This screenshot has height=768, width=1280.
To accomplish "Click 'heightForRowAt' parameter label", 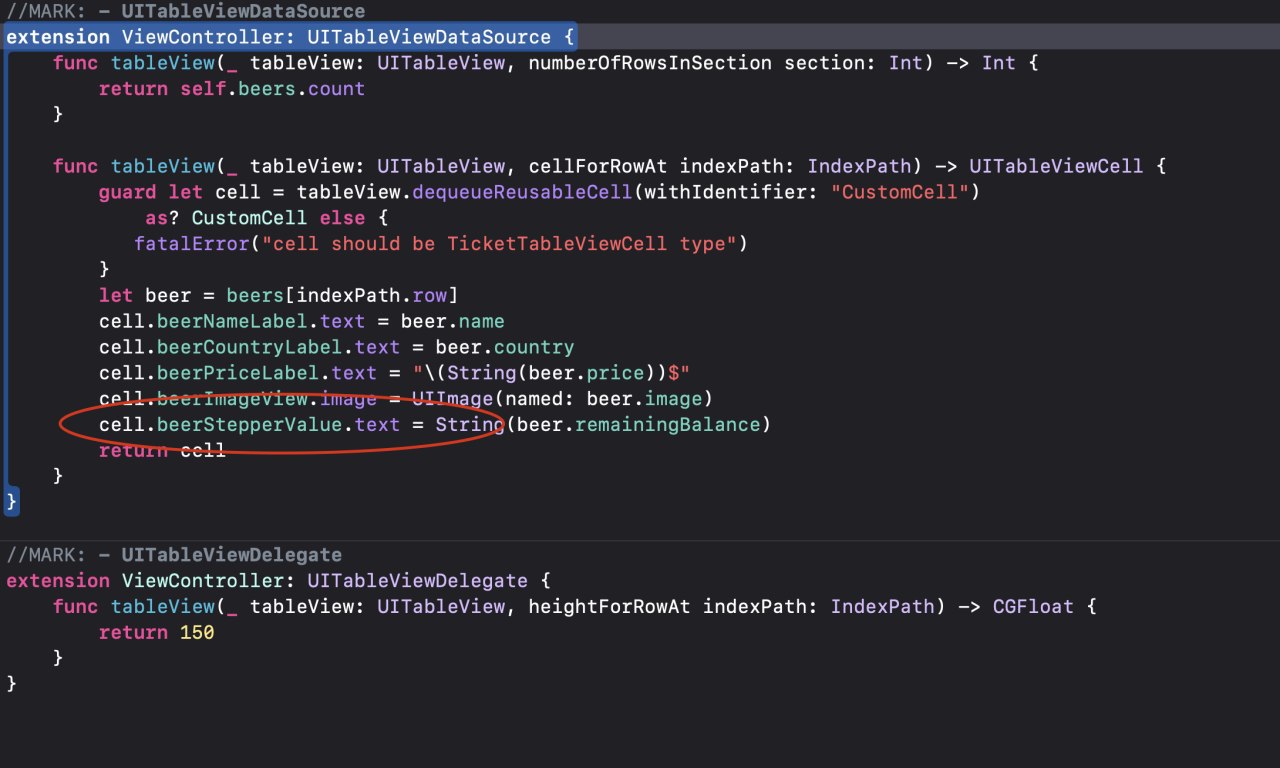I will 609,607.
